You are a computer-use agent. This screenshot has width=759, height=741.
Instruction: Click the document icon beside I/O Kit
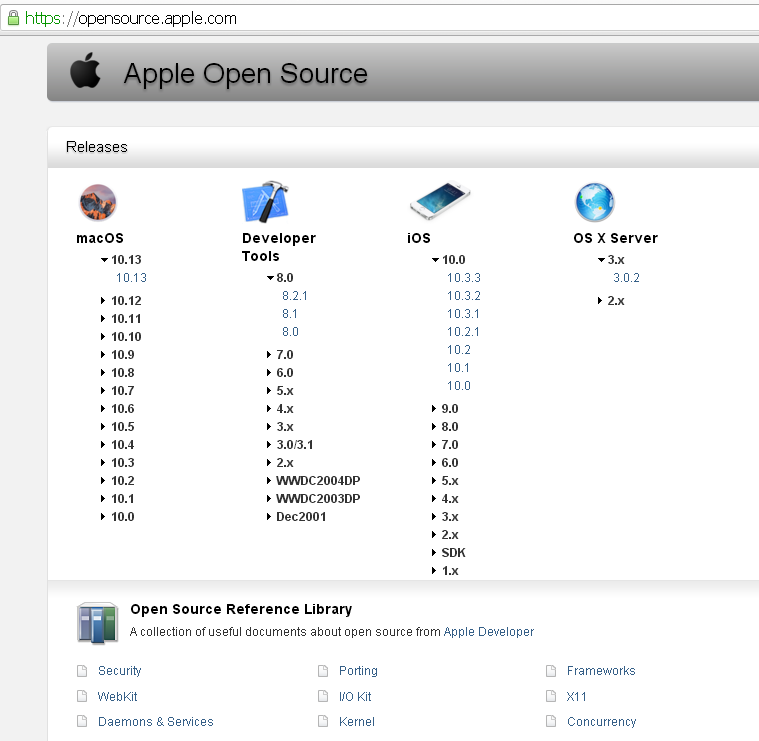323,696
